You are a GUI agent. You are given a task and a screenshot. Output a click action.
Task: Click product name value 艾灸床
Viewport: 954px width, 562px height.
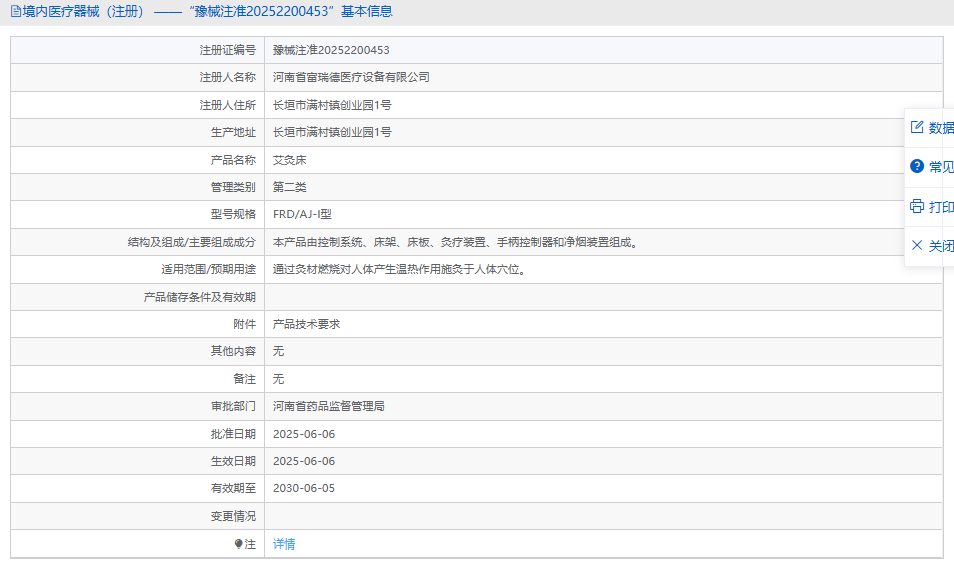289,160
